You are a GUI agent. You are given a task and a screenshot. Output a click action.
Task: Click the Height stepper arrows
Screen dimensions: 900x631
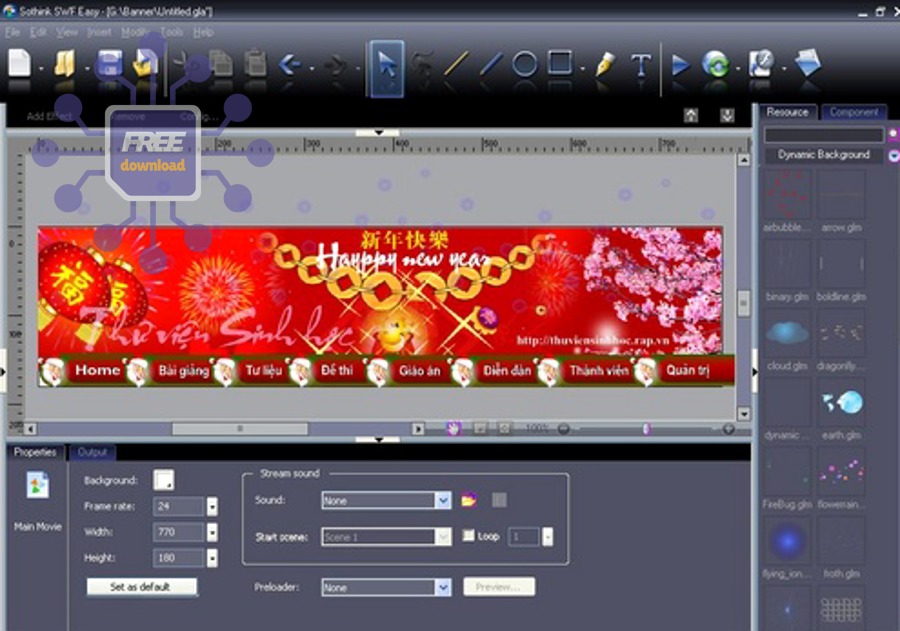[x=212, y=558]
